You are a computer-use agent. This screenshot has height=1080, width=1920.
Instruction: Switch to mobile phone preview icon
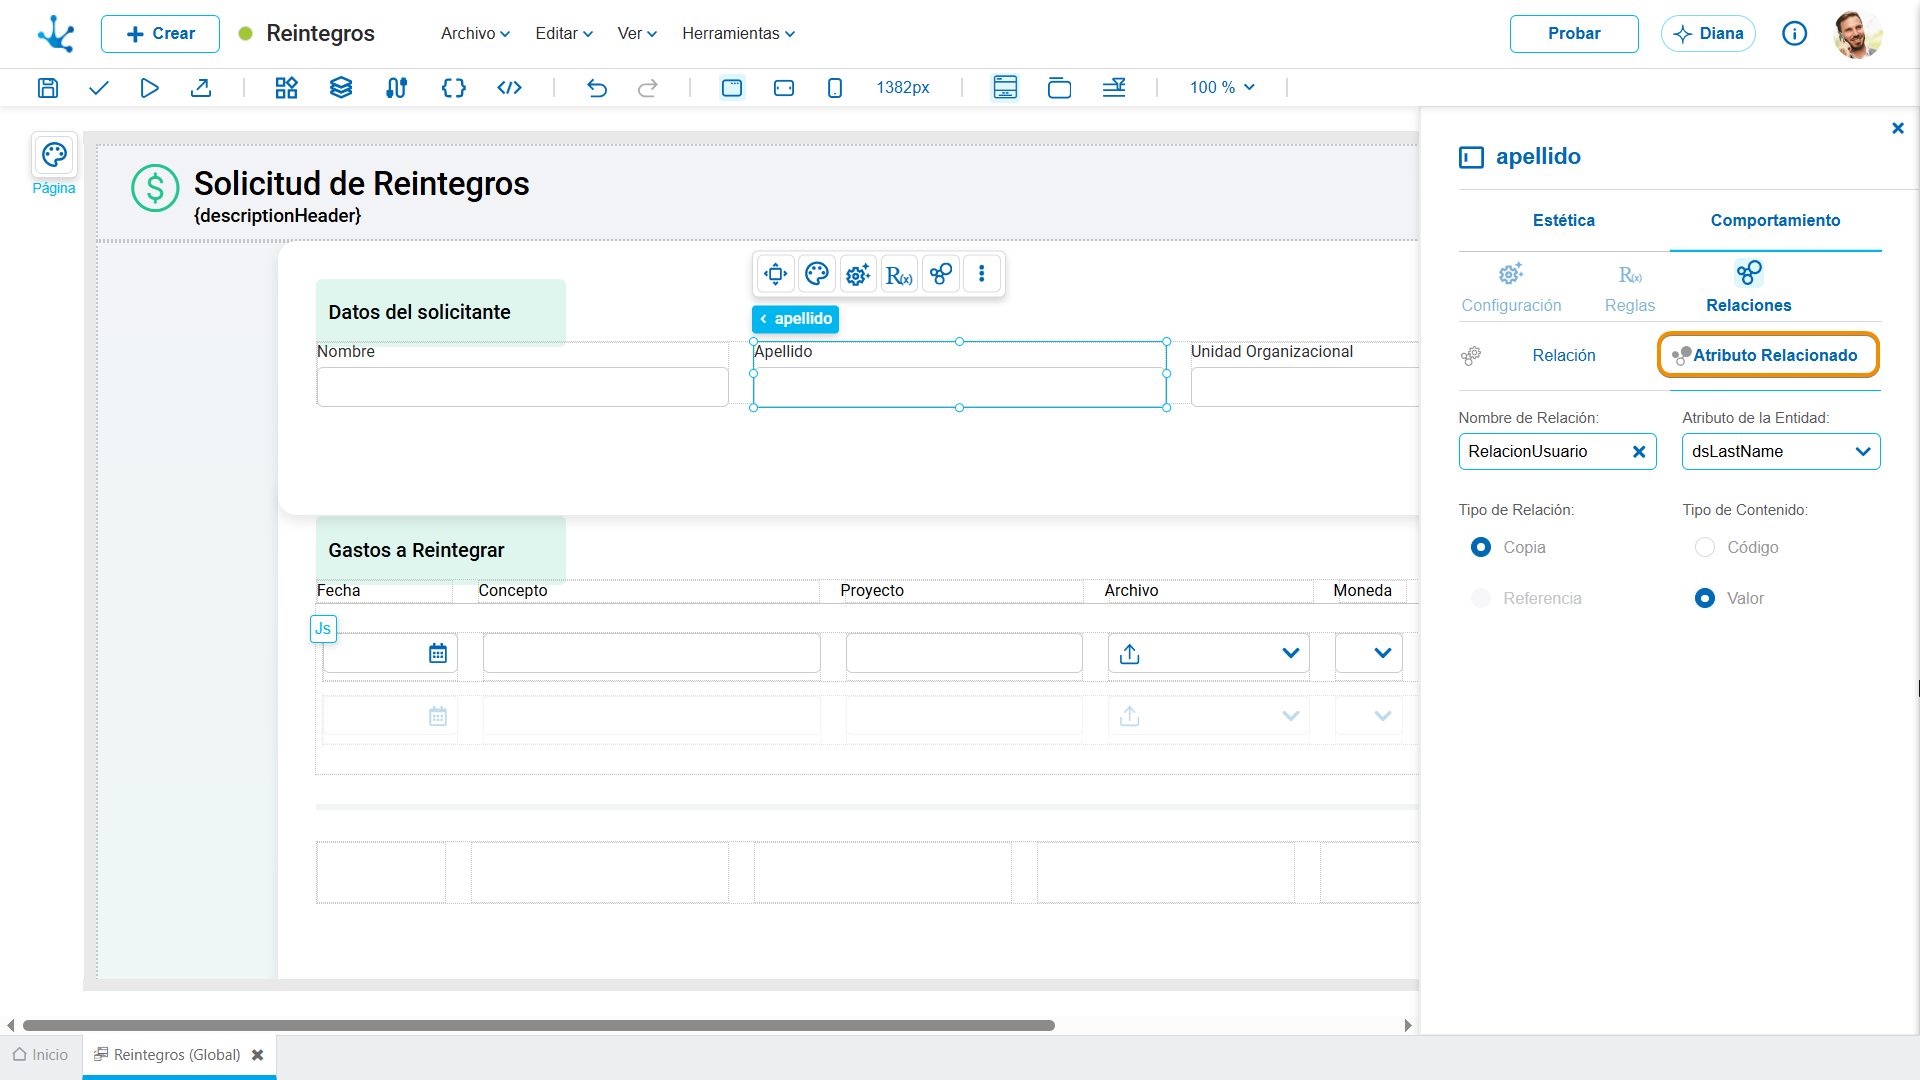point(835,88)
